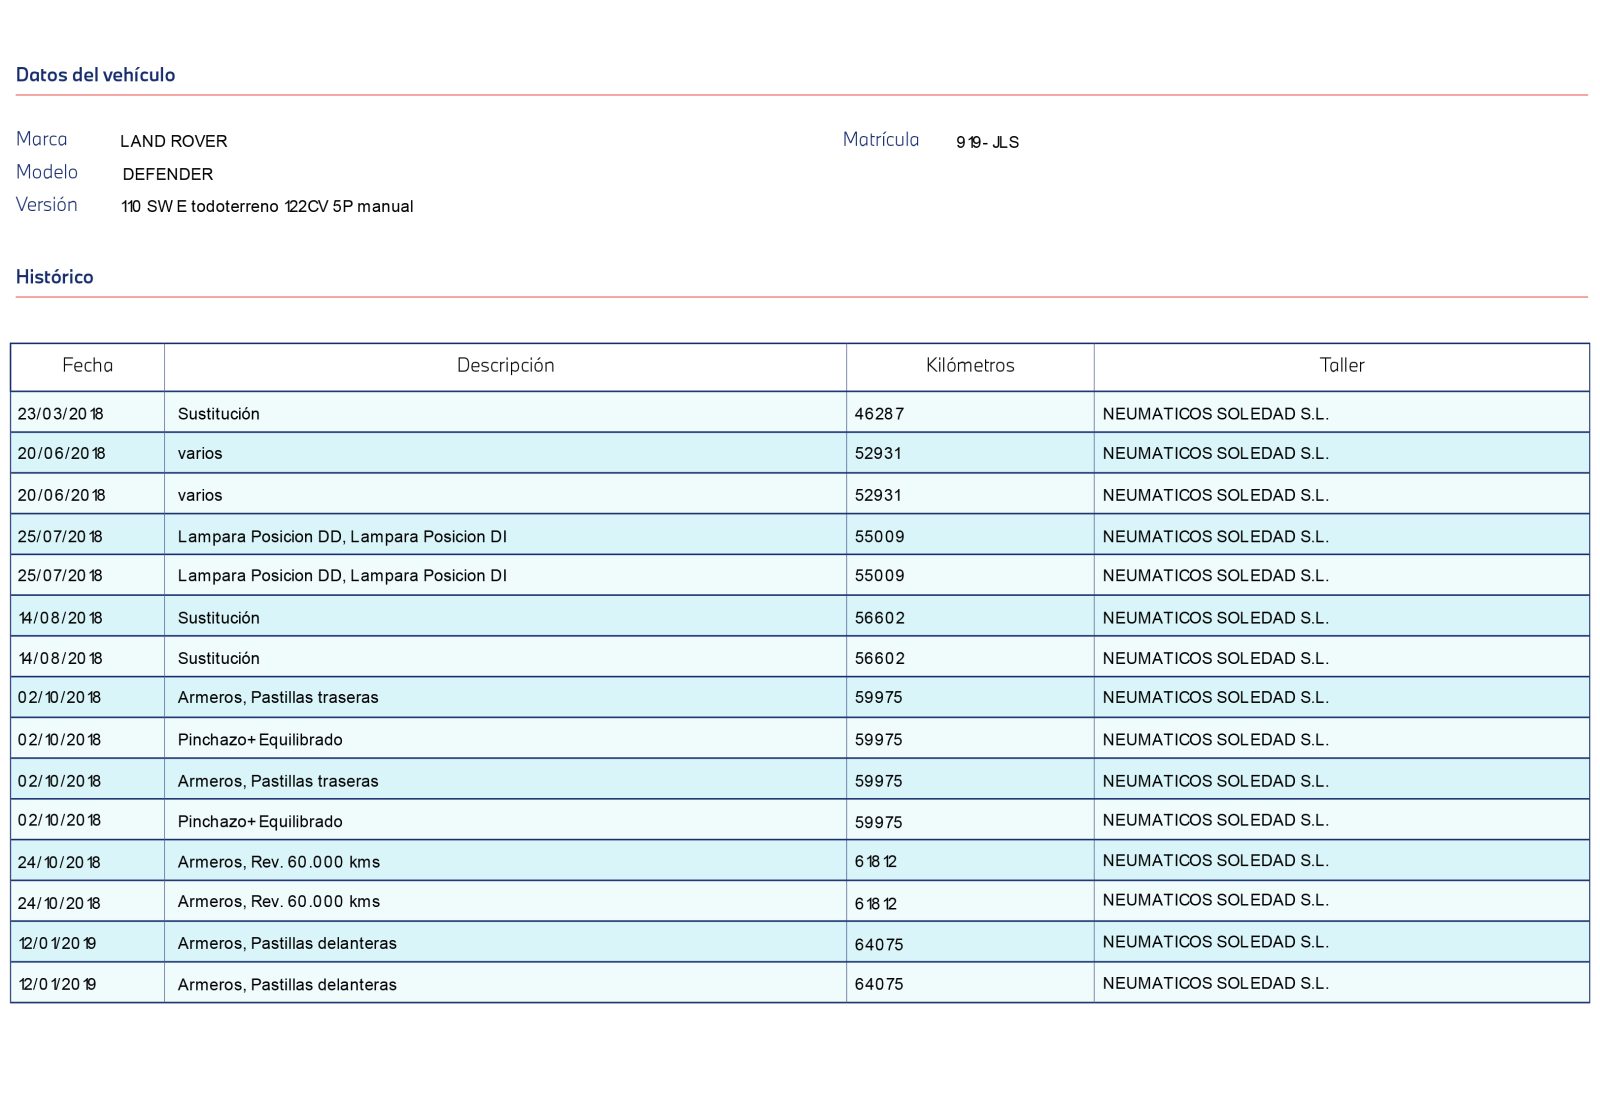The height and width of the screenshot is (1117, 1600).
Task: Select the 64075 kilometers cell in the bottom row
Action: (879, 984)
